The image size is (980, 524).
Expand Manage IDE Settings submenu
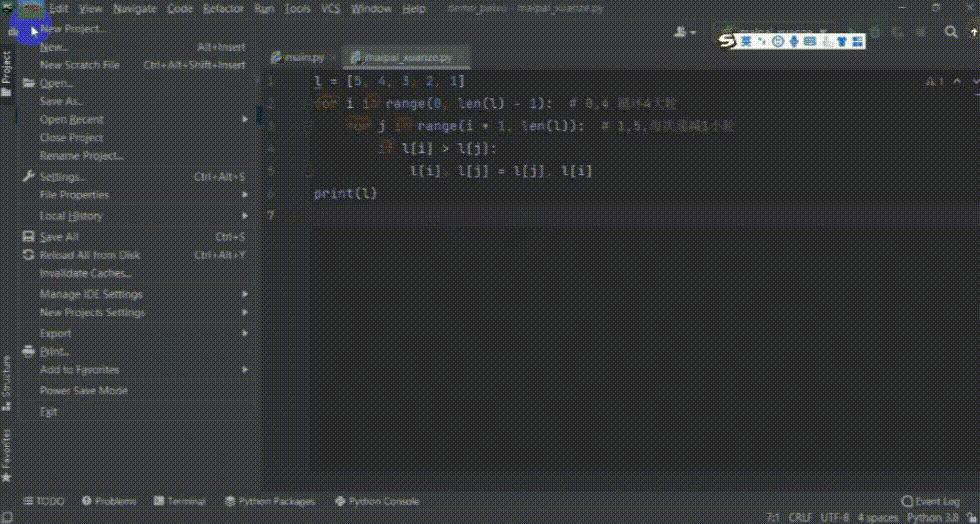click(x=91, y=295)
